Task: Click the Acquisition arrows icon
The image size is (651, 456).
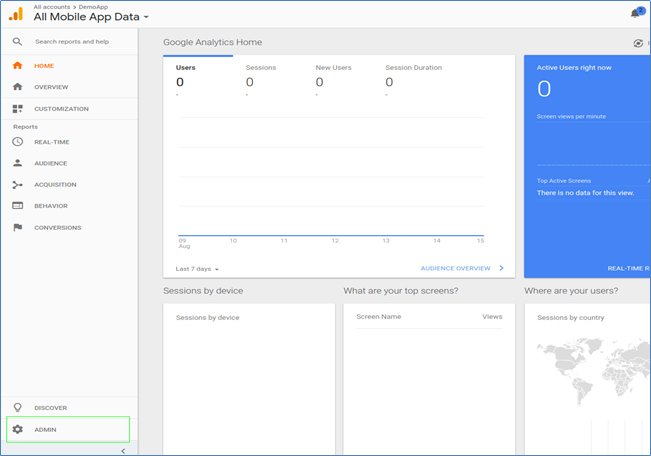Action: [x=17, y=184]
